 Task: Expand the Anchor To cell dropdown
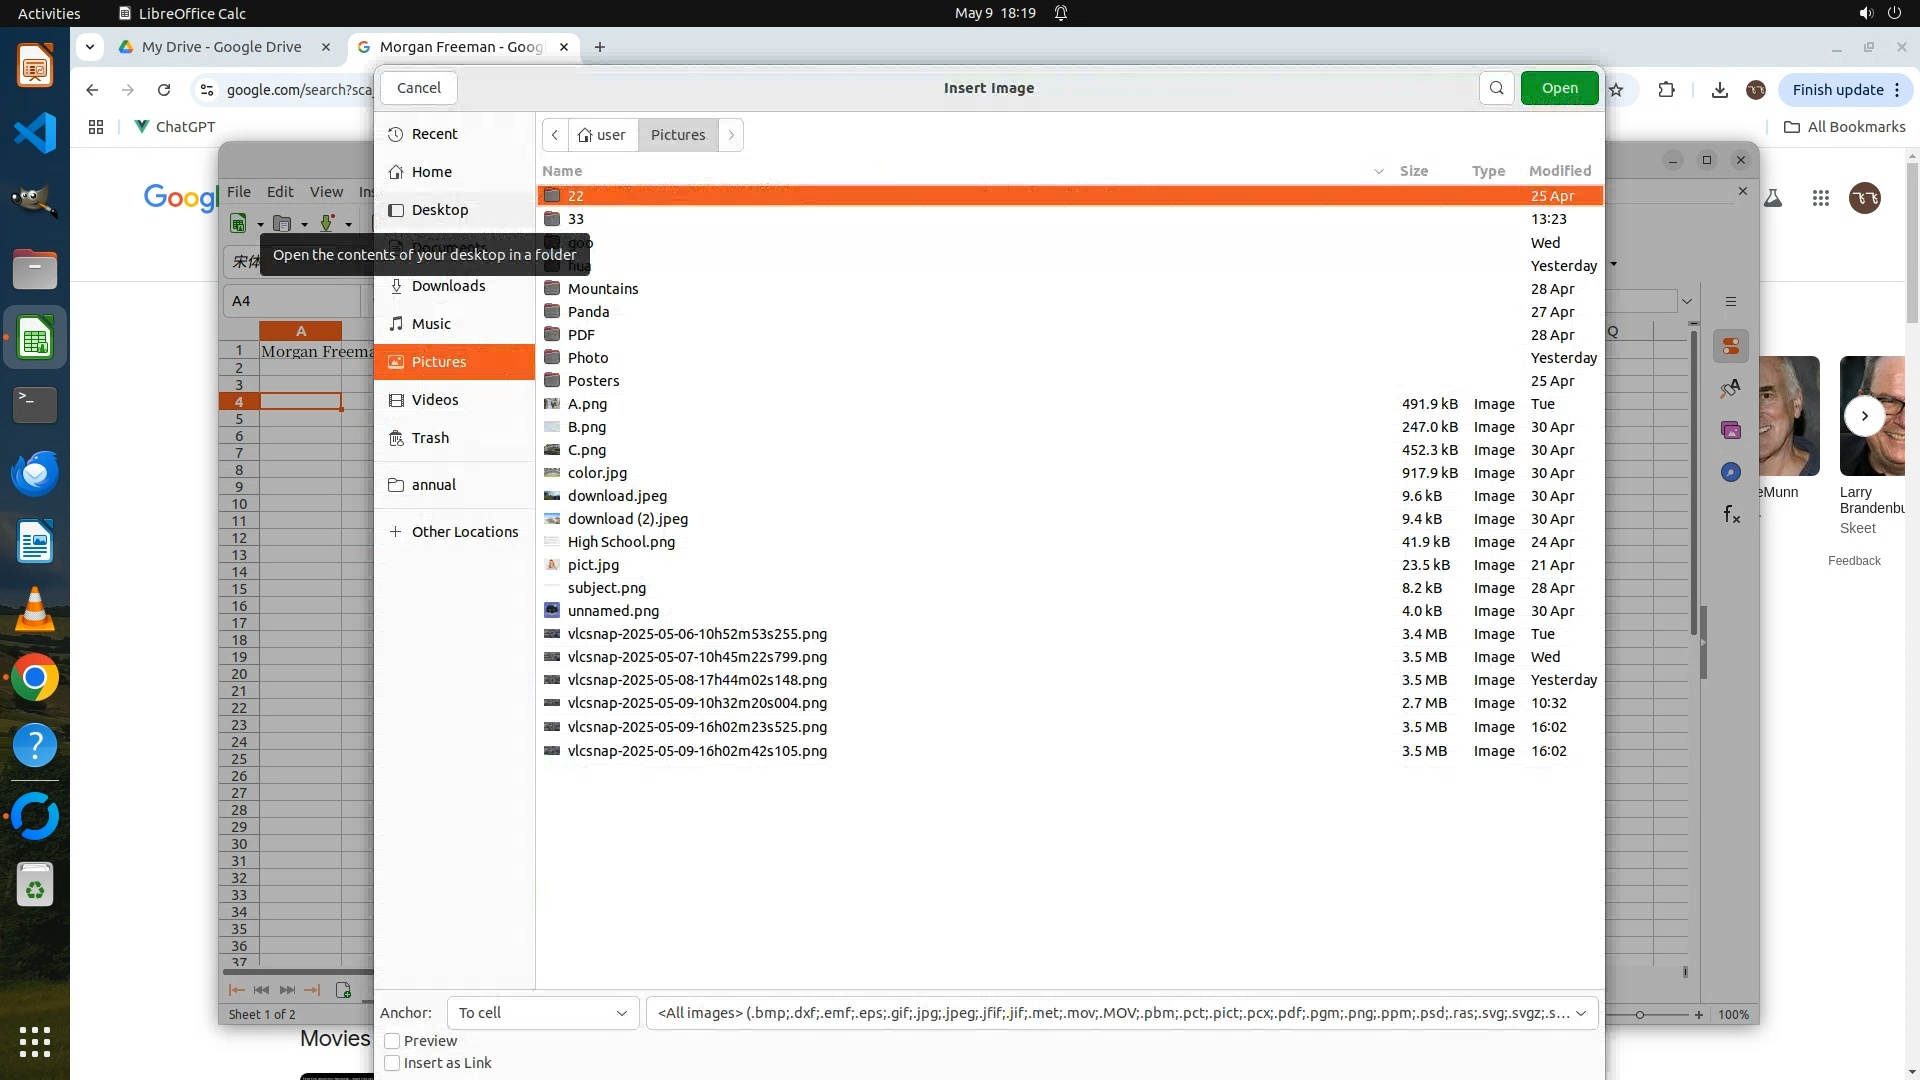point(543,1013)
